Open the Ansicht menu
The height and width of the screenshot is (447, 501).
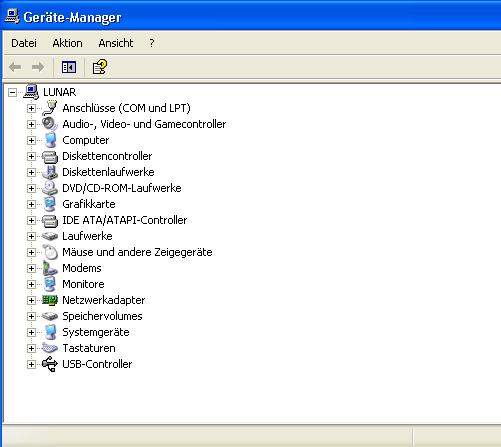[116, 43]
